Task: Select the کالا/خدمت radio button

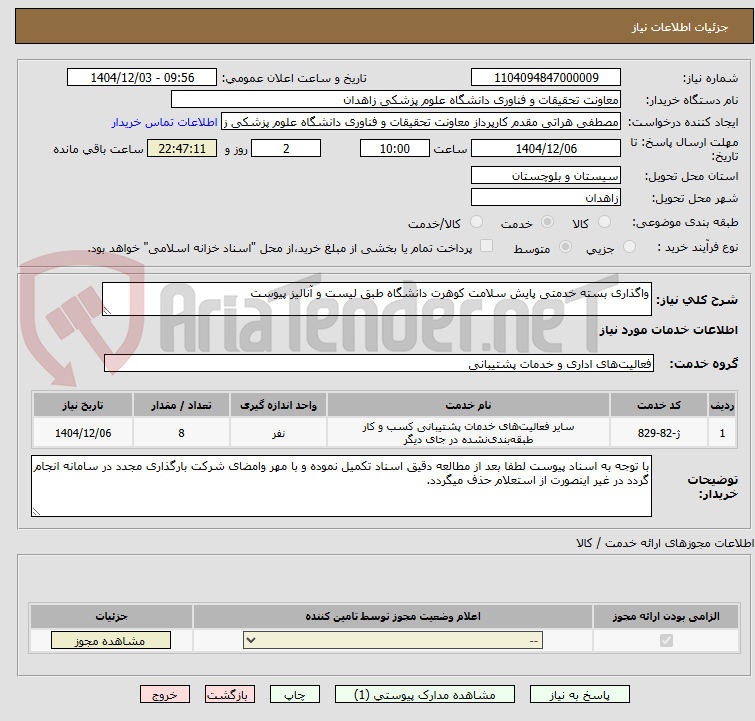Action: click(x=476, y=222)
